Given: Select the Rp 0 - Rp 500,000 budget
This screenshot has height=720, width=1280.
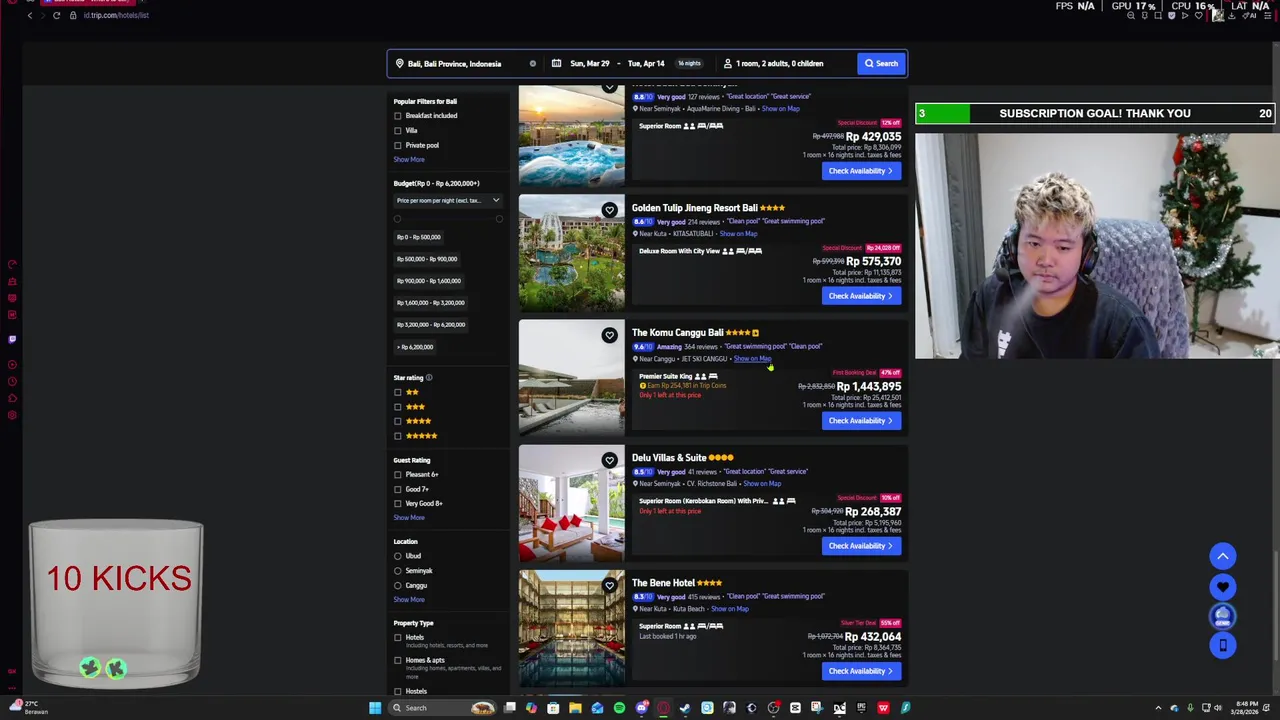Looking at the screenshot, I should click(x=419, y=237).
